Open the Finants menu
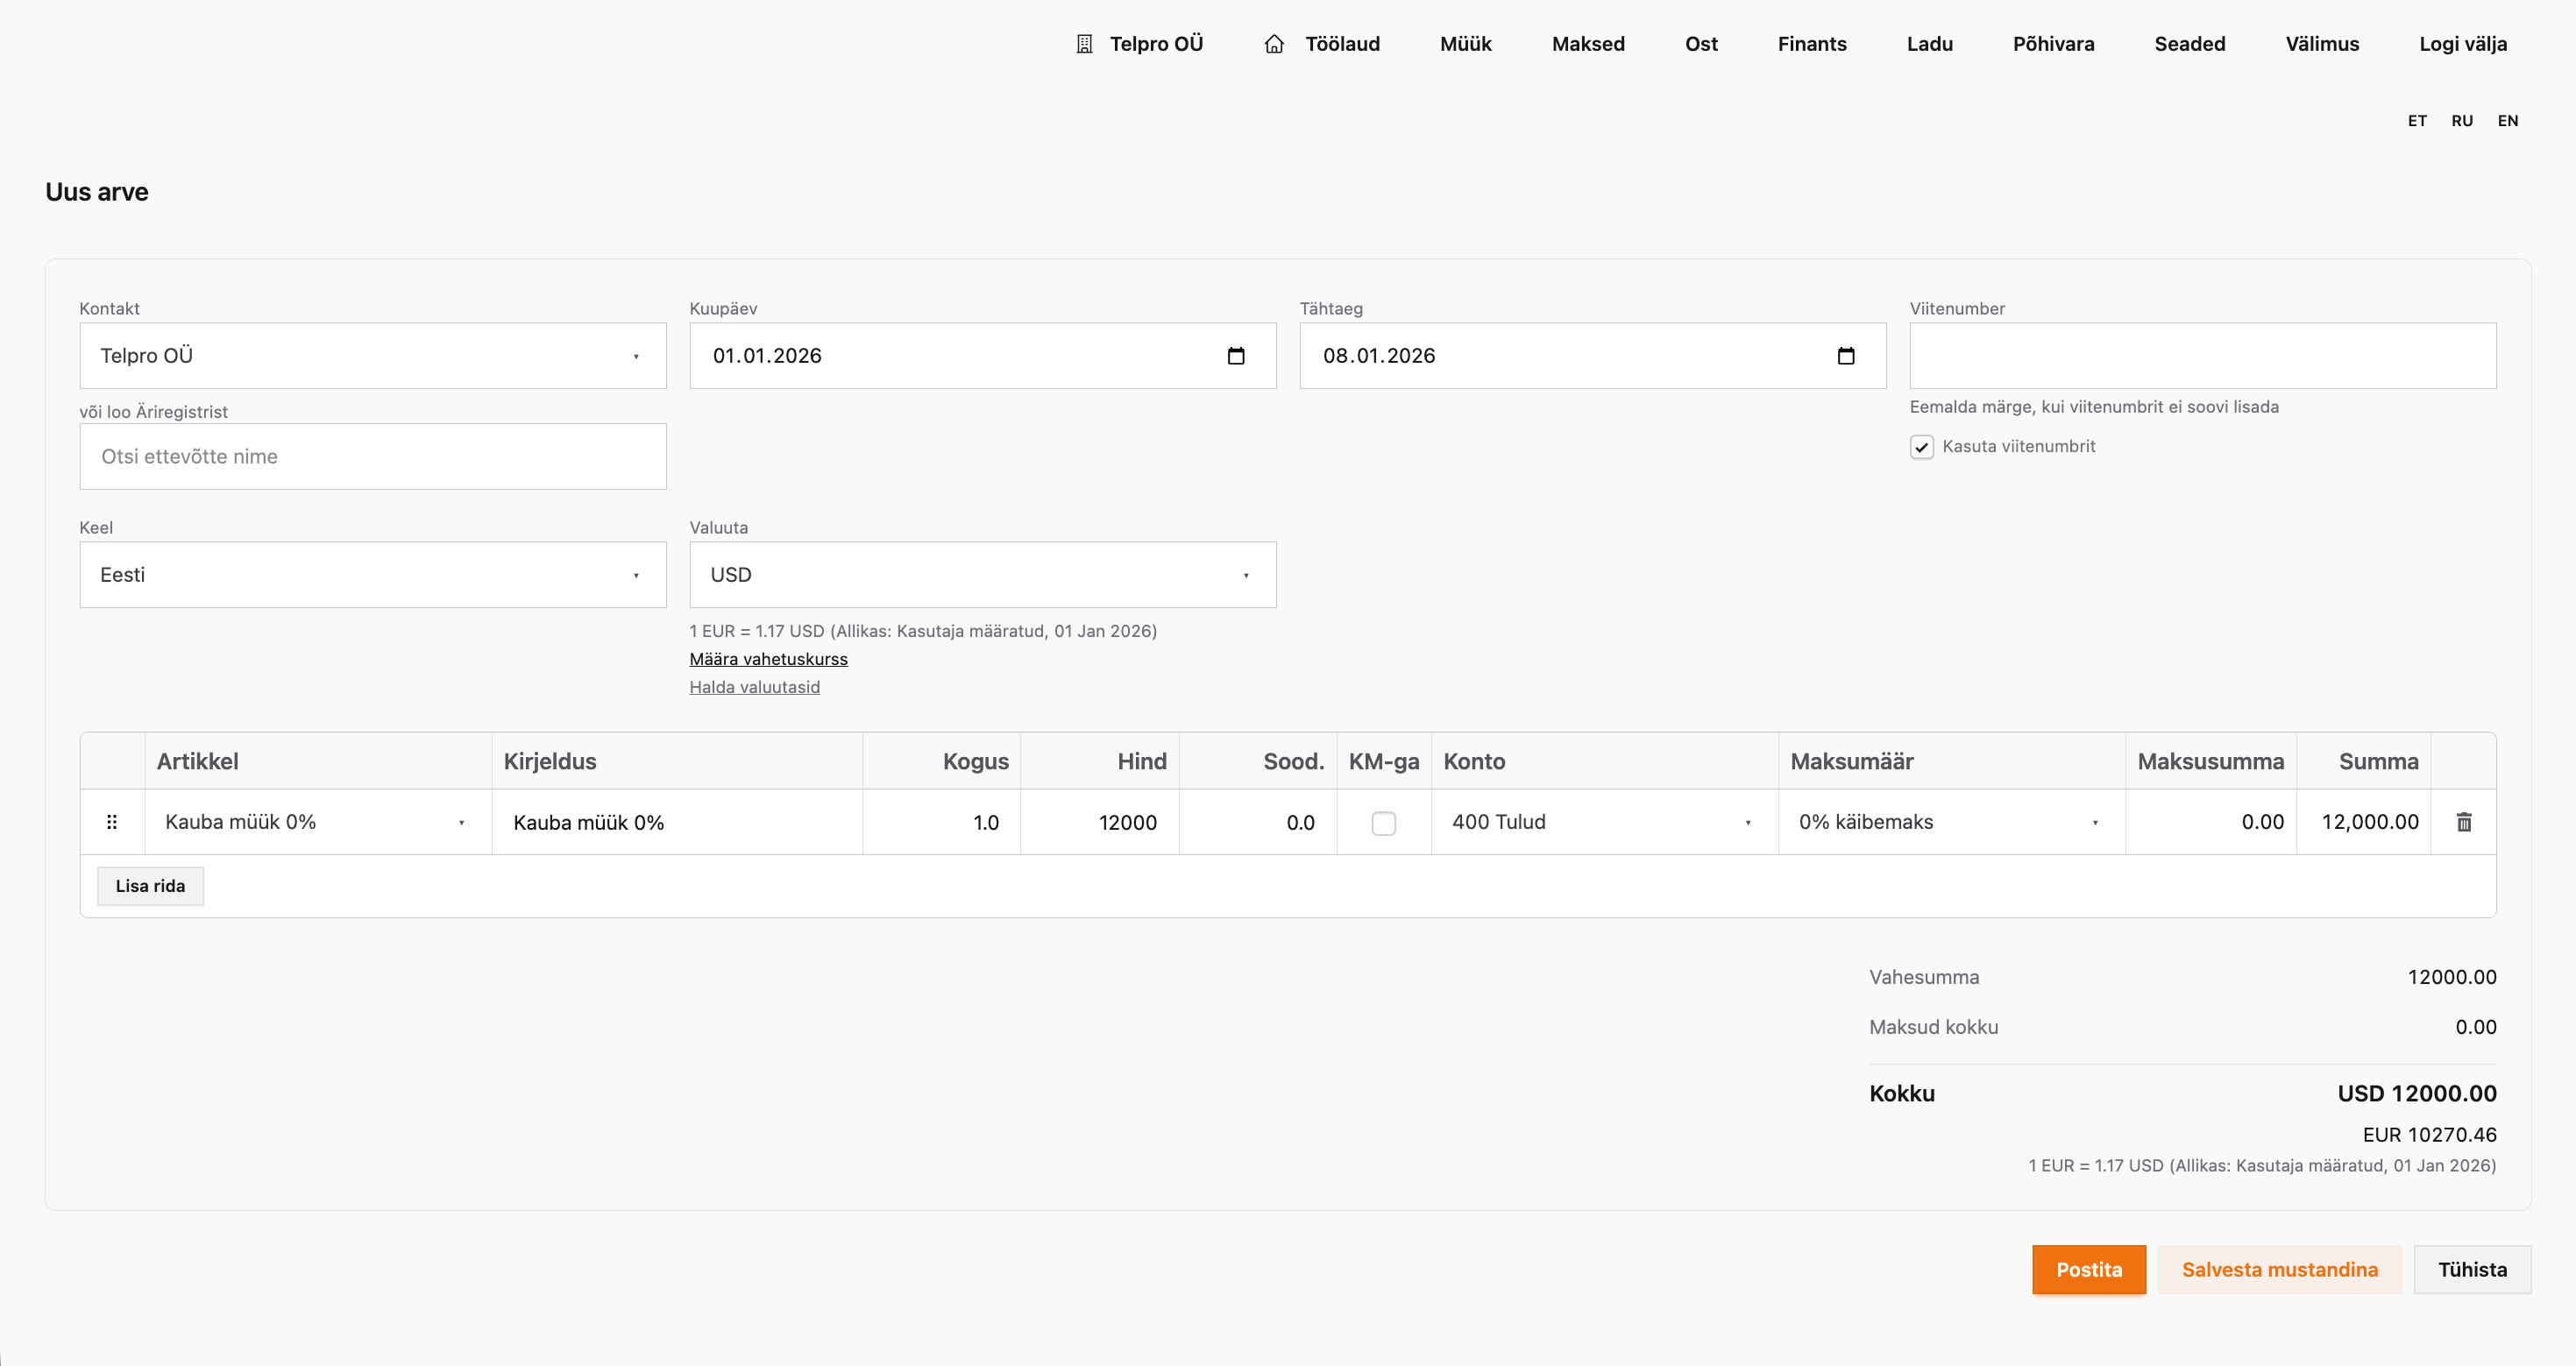Screen dimensions: 2576x1366 click(x=1811, y=44)
